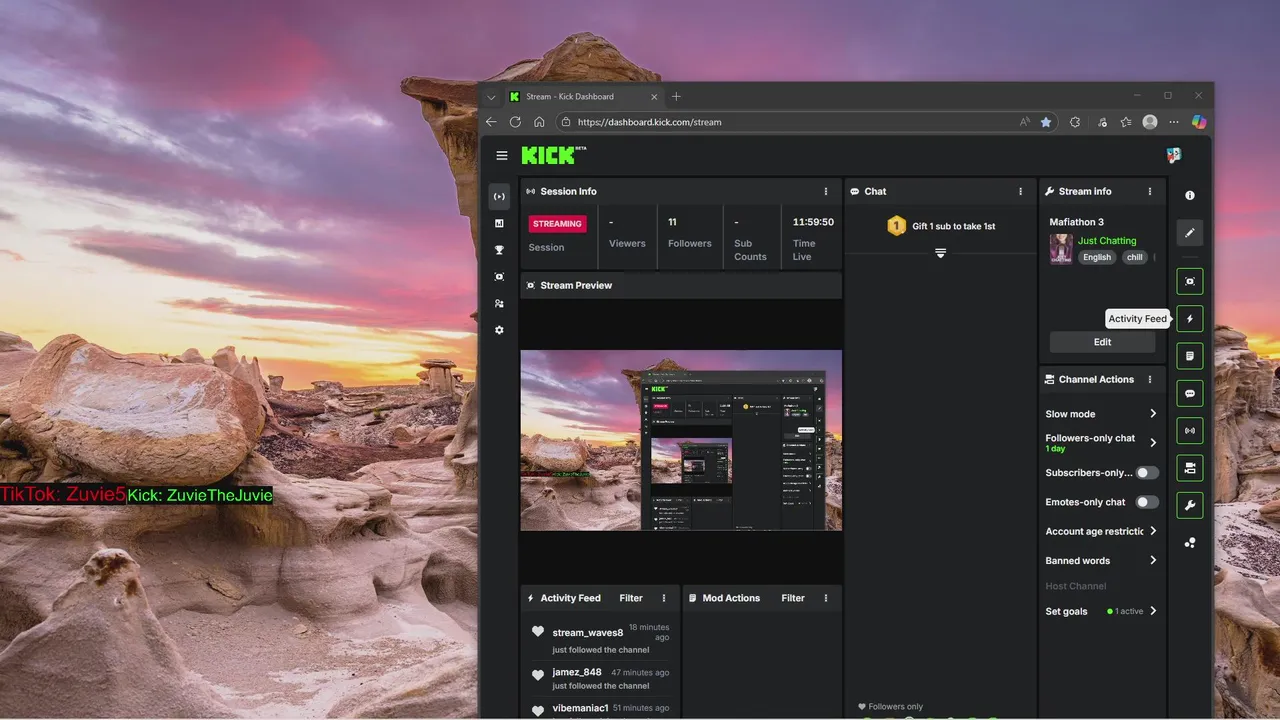This screenshot has width=1280, height=720.
Task: Click the Just Chatting category thumbnail
Action: tap(1061, 249)
